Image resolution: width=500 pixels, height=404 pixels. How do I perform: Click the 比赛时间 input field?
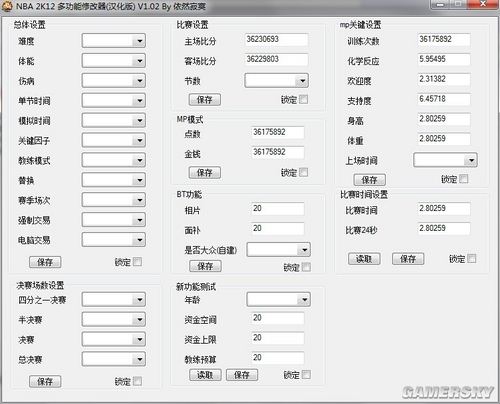444,209
